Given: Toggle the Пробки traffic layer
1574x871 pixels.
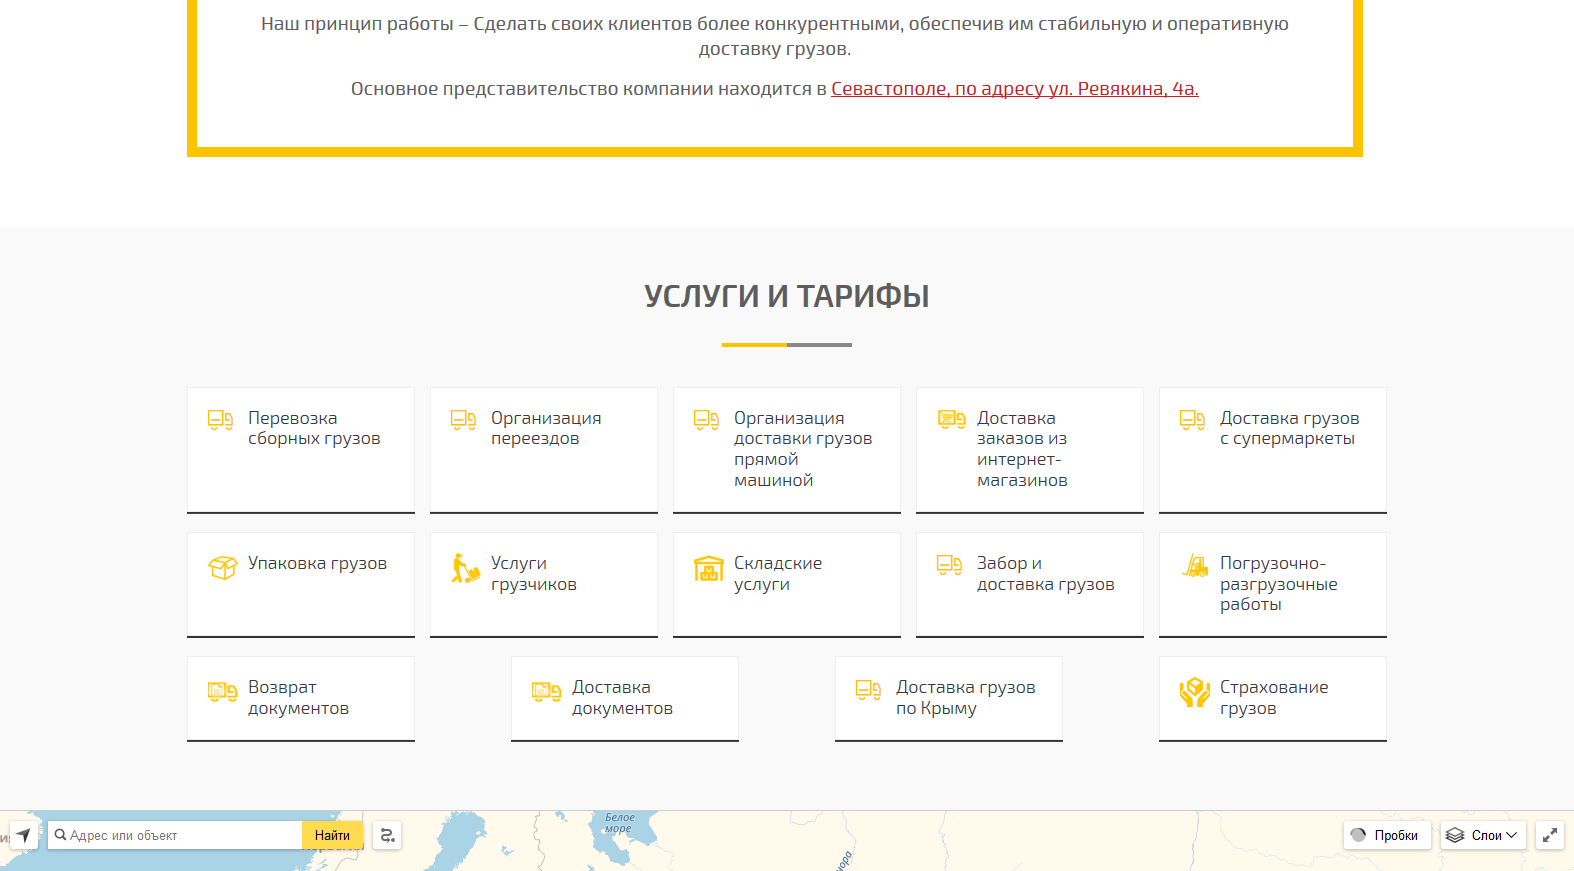Looking at the screenshot, I should pyautogui.click(x=1387, y=835).
